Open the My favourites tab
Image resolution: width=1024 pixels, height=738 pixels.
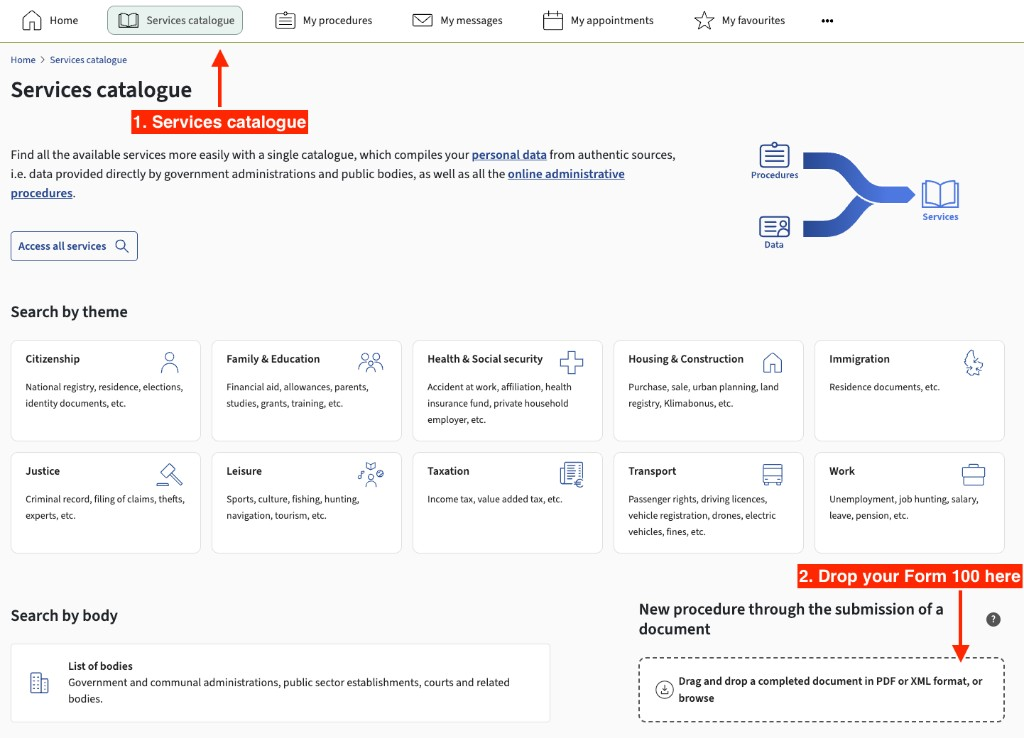tap(739, 20)
